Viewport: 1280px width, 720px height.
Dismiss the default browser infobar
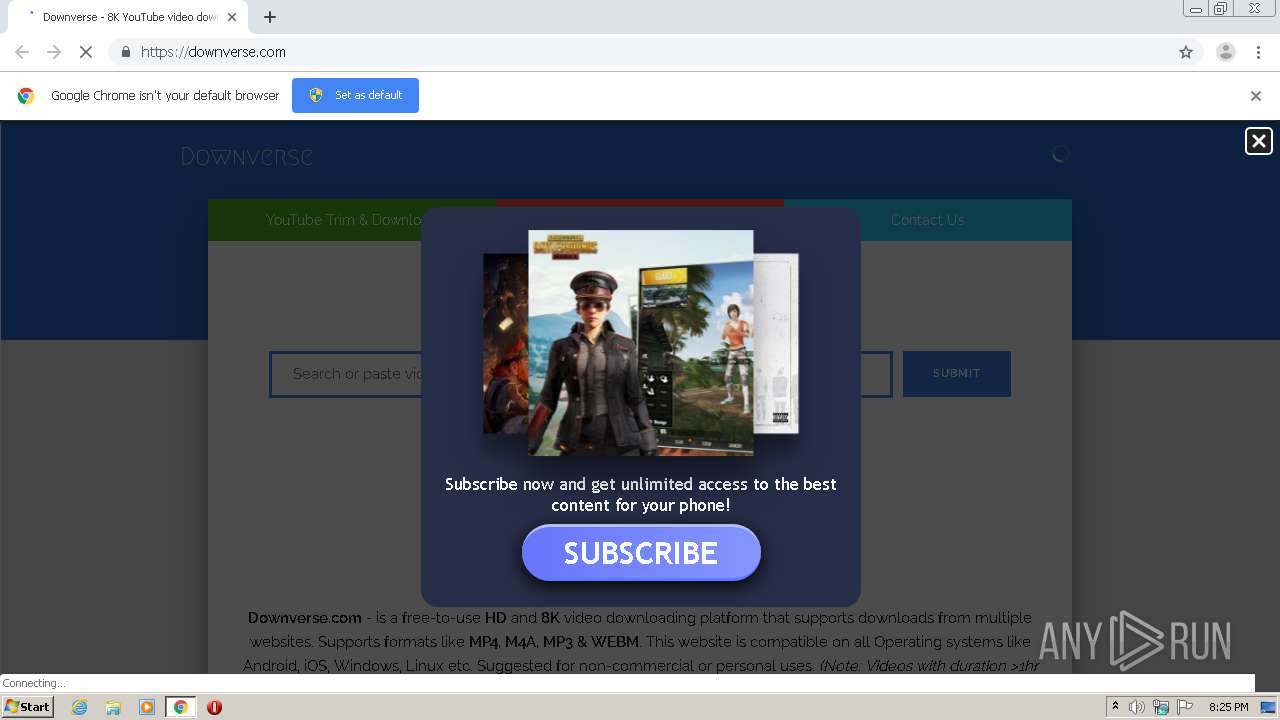coord(1256,96)
